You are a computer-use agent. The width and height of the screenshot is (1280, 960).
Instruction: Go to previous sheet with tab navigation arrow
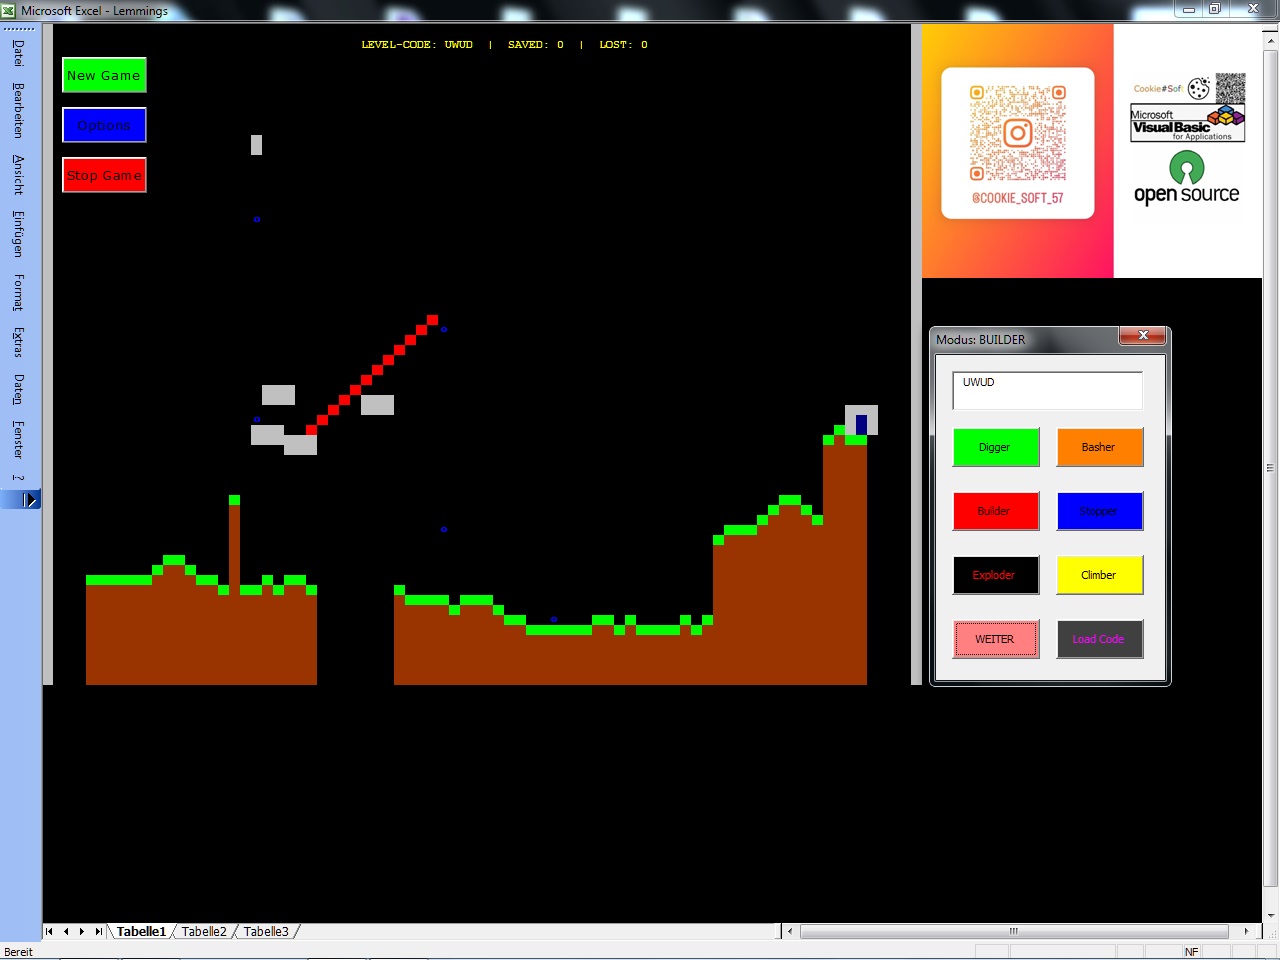point(66,931)
